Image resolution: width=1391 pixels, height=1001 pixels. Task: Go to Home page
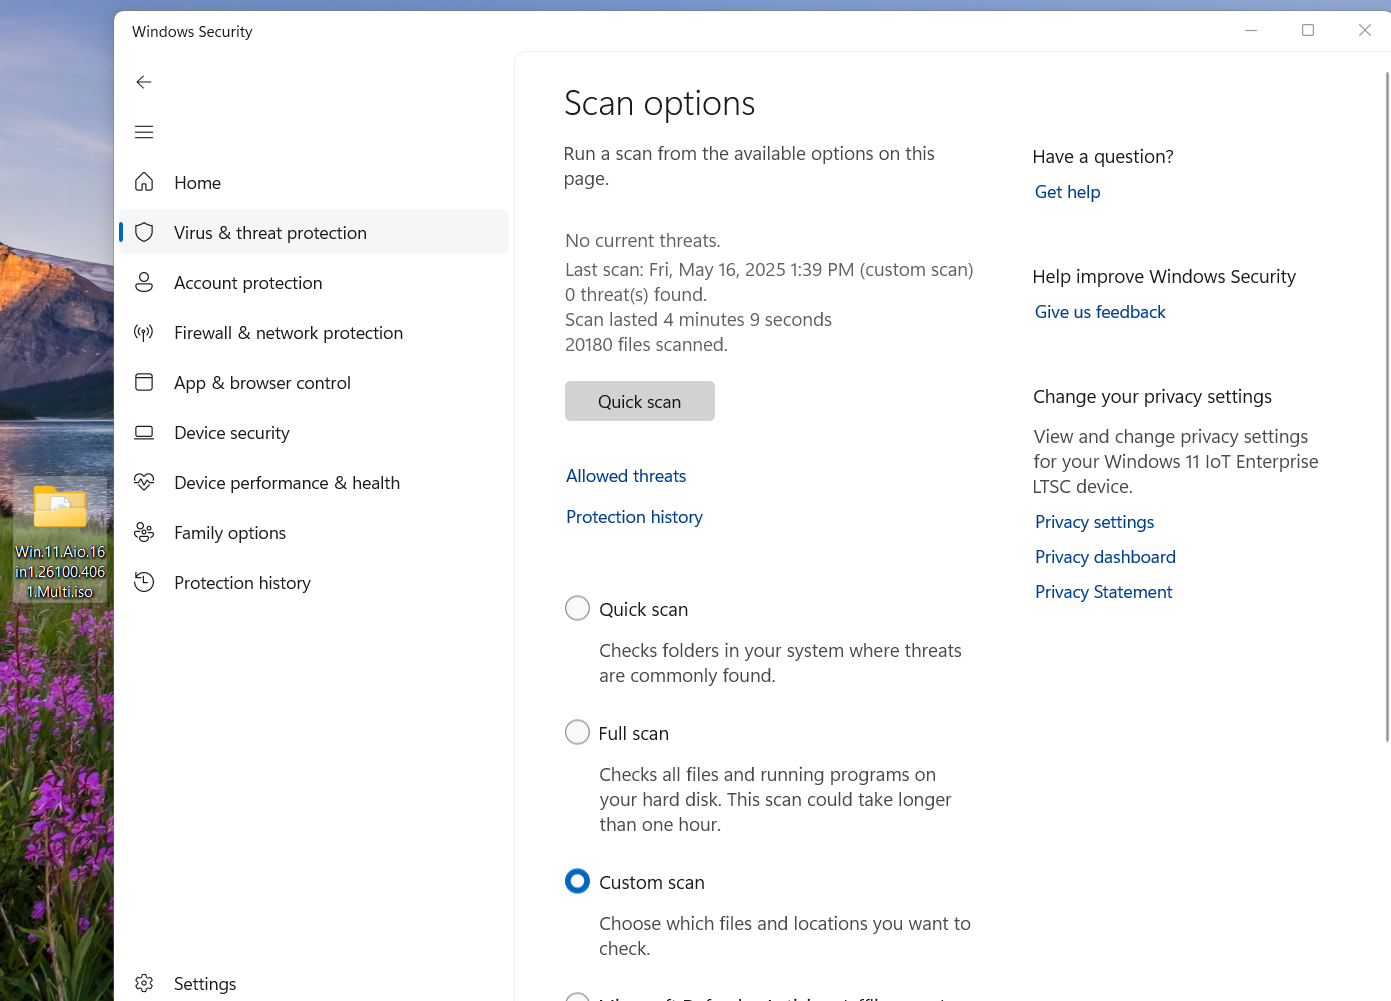point(314,182)
